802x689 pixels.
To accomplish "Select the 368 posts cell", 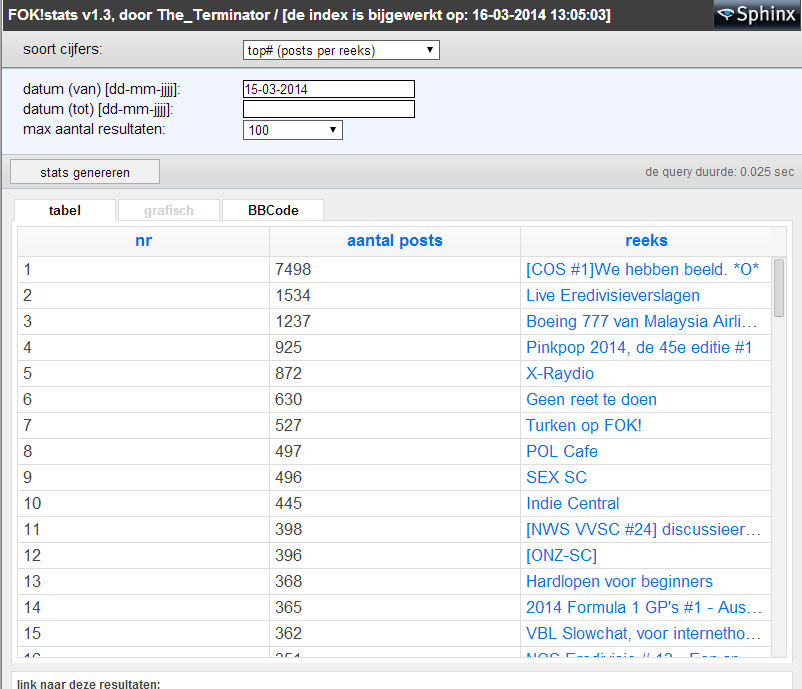I will [x=395, y=581].
